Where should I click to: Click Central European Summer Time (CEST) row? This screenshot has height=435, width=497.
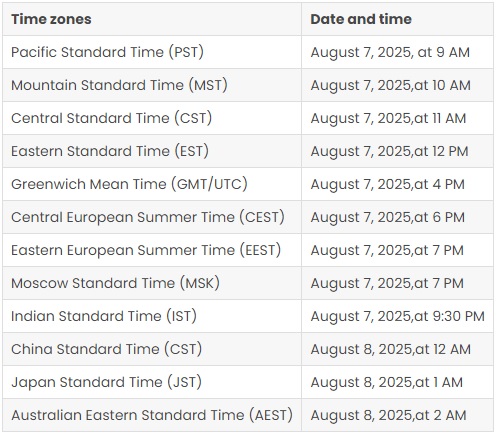point(248,217)
